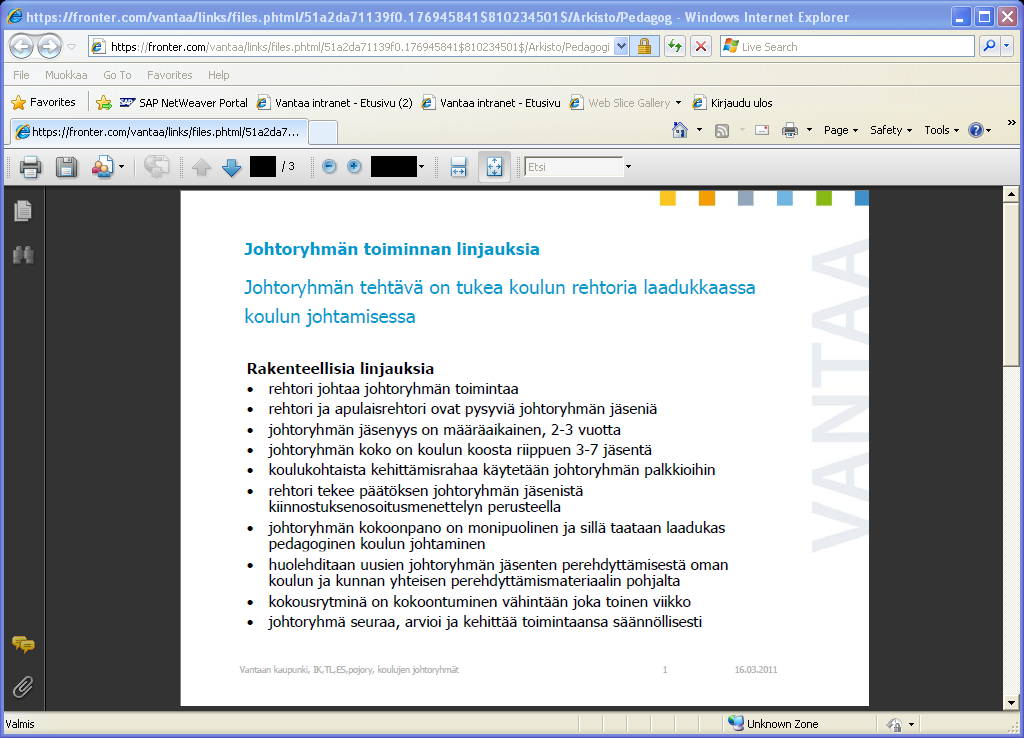Expand collaborate tool dropdown arrow
This screenshot has width=1024, height=738.
pos(121,167)
